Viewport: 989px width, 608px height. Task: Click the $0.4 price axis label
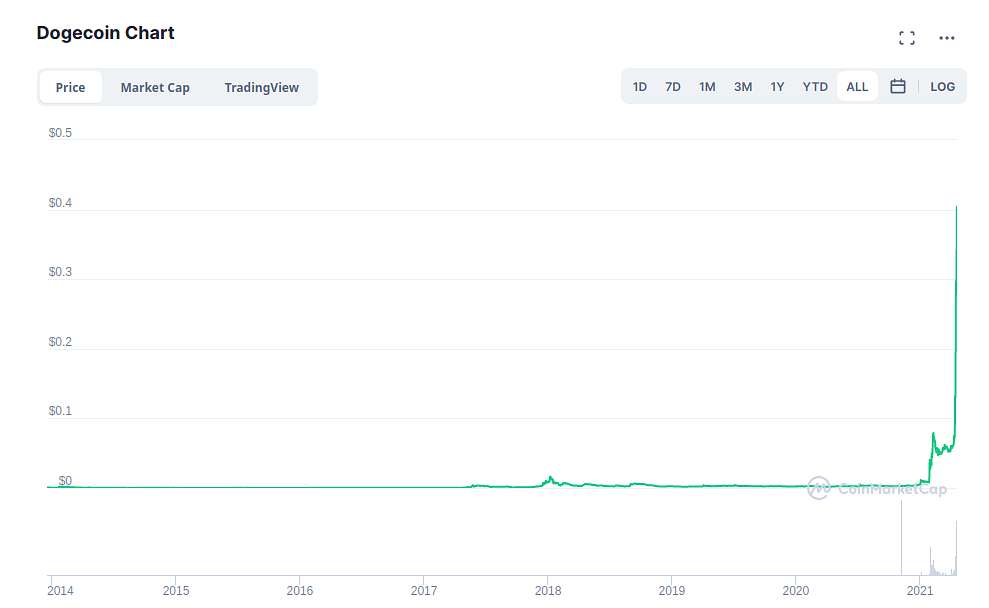coord(60,202)
